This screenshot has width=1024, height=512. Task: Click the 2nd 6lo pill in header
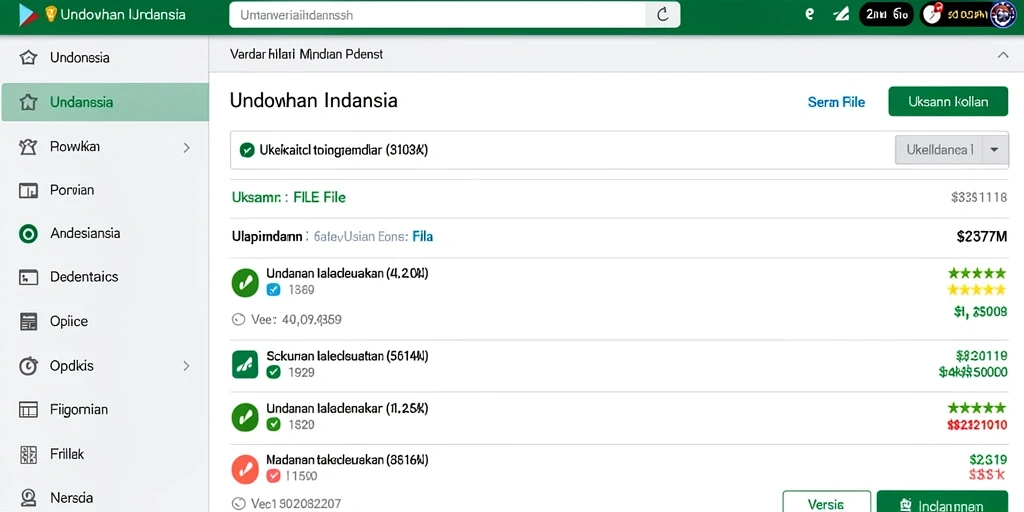click(x=886, y=14)
